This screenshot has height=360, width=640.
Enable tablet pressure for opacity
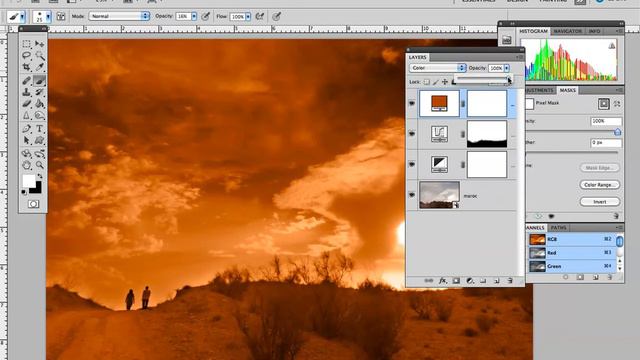pos(206,16)
